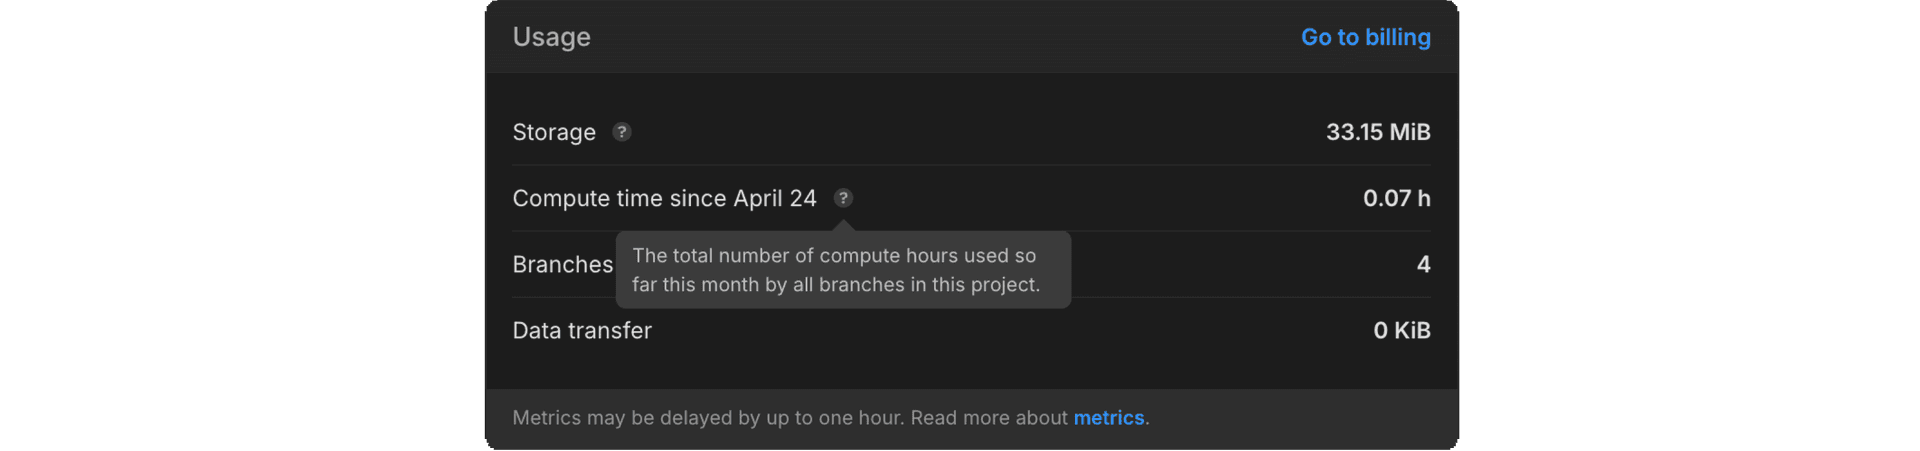Click the 'Compute time since' label text
The image size is (1920, 451).
pyautogui.click(x=620, y=198)
